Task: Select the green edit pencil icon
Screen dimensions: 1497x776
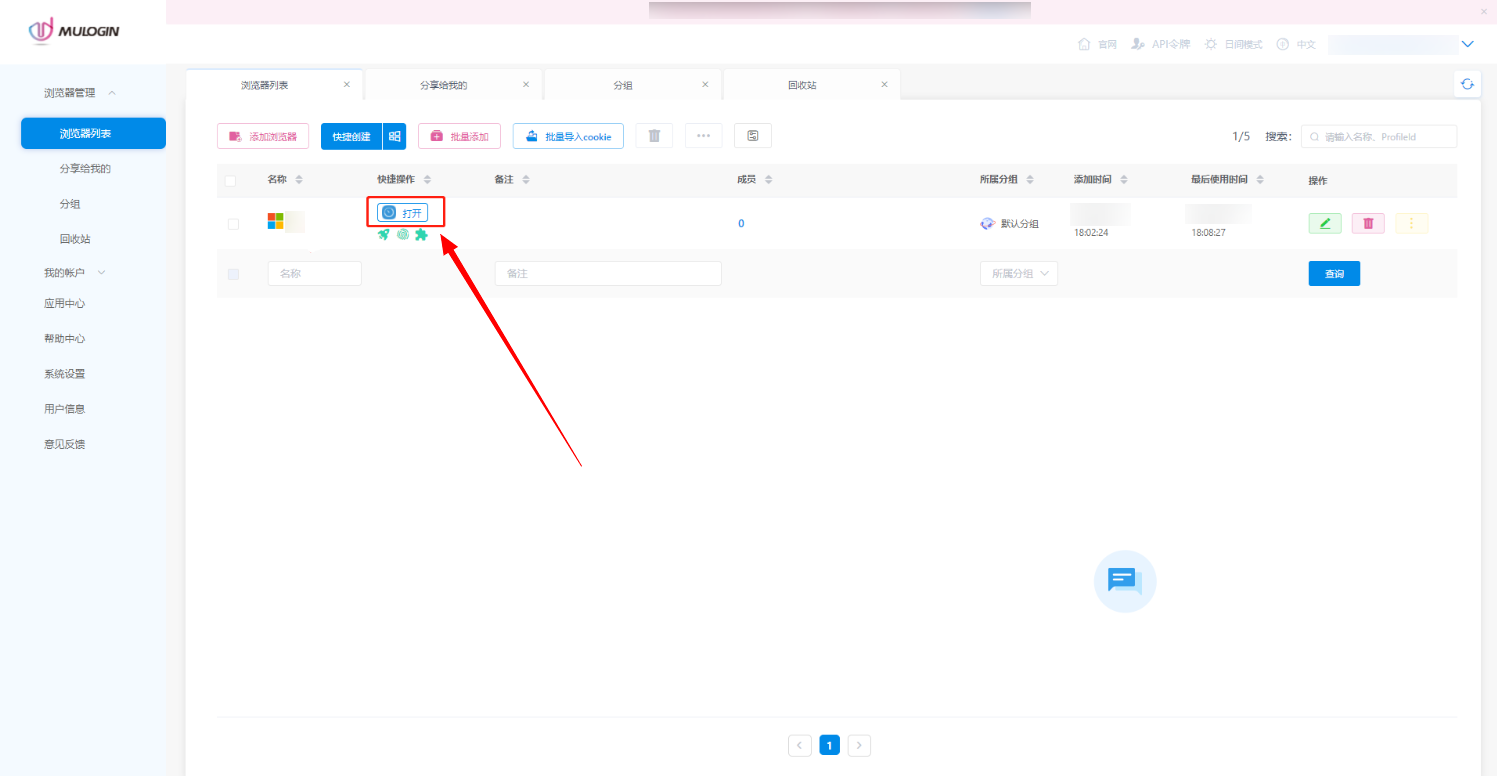Action: [x=1324, y=222]
